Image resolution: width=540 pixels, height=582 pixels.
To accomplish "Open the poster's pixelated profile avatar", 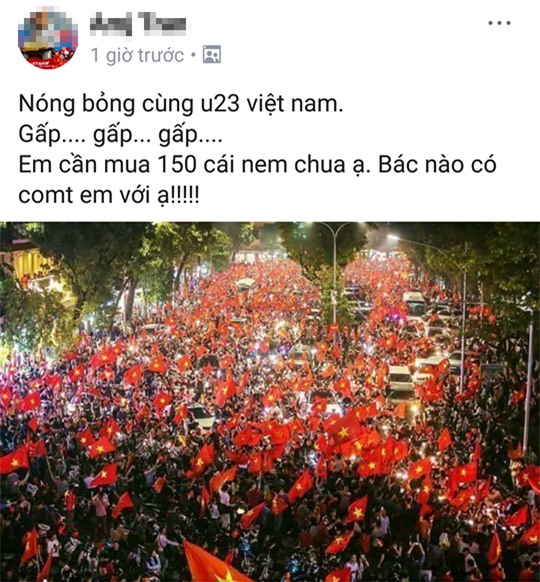I will (x=48, y=39).
